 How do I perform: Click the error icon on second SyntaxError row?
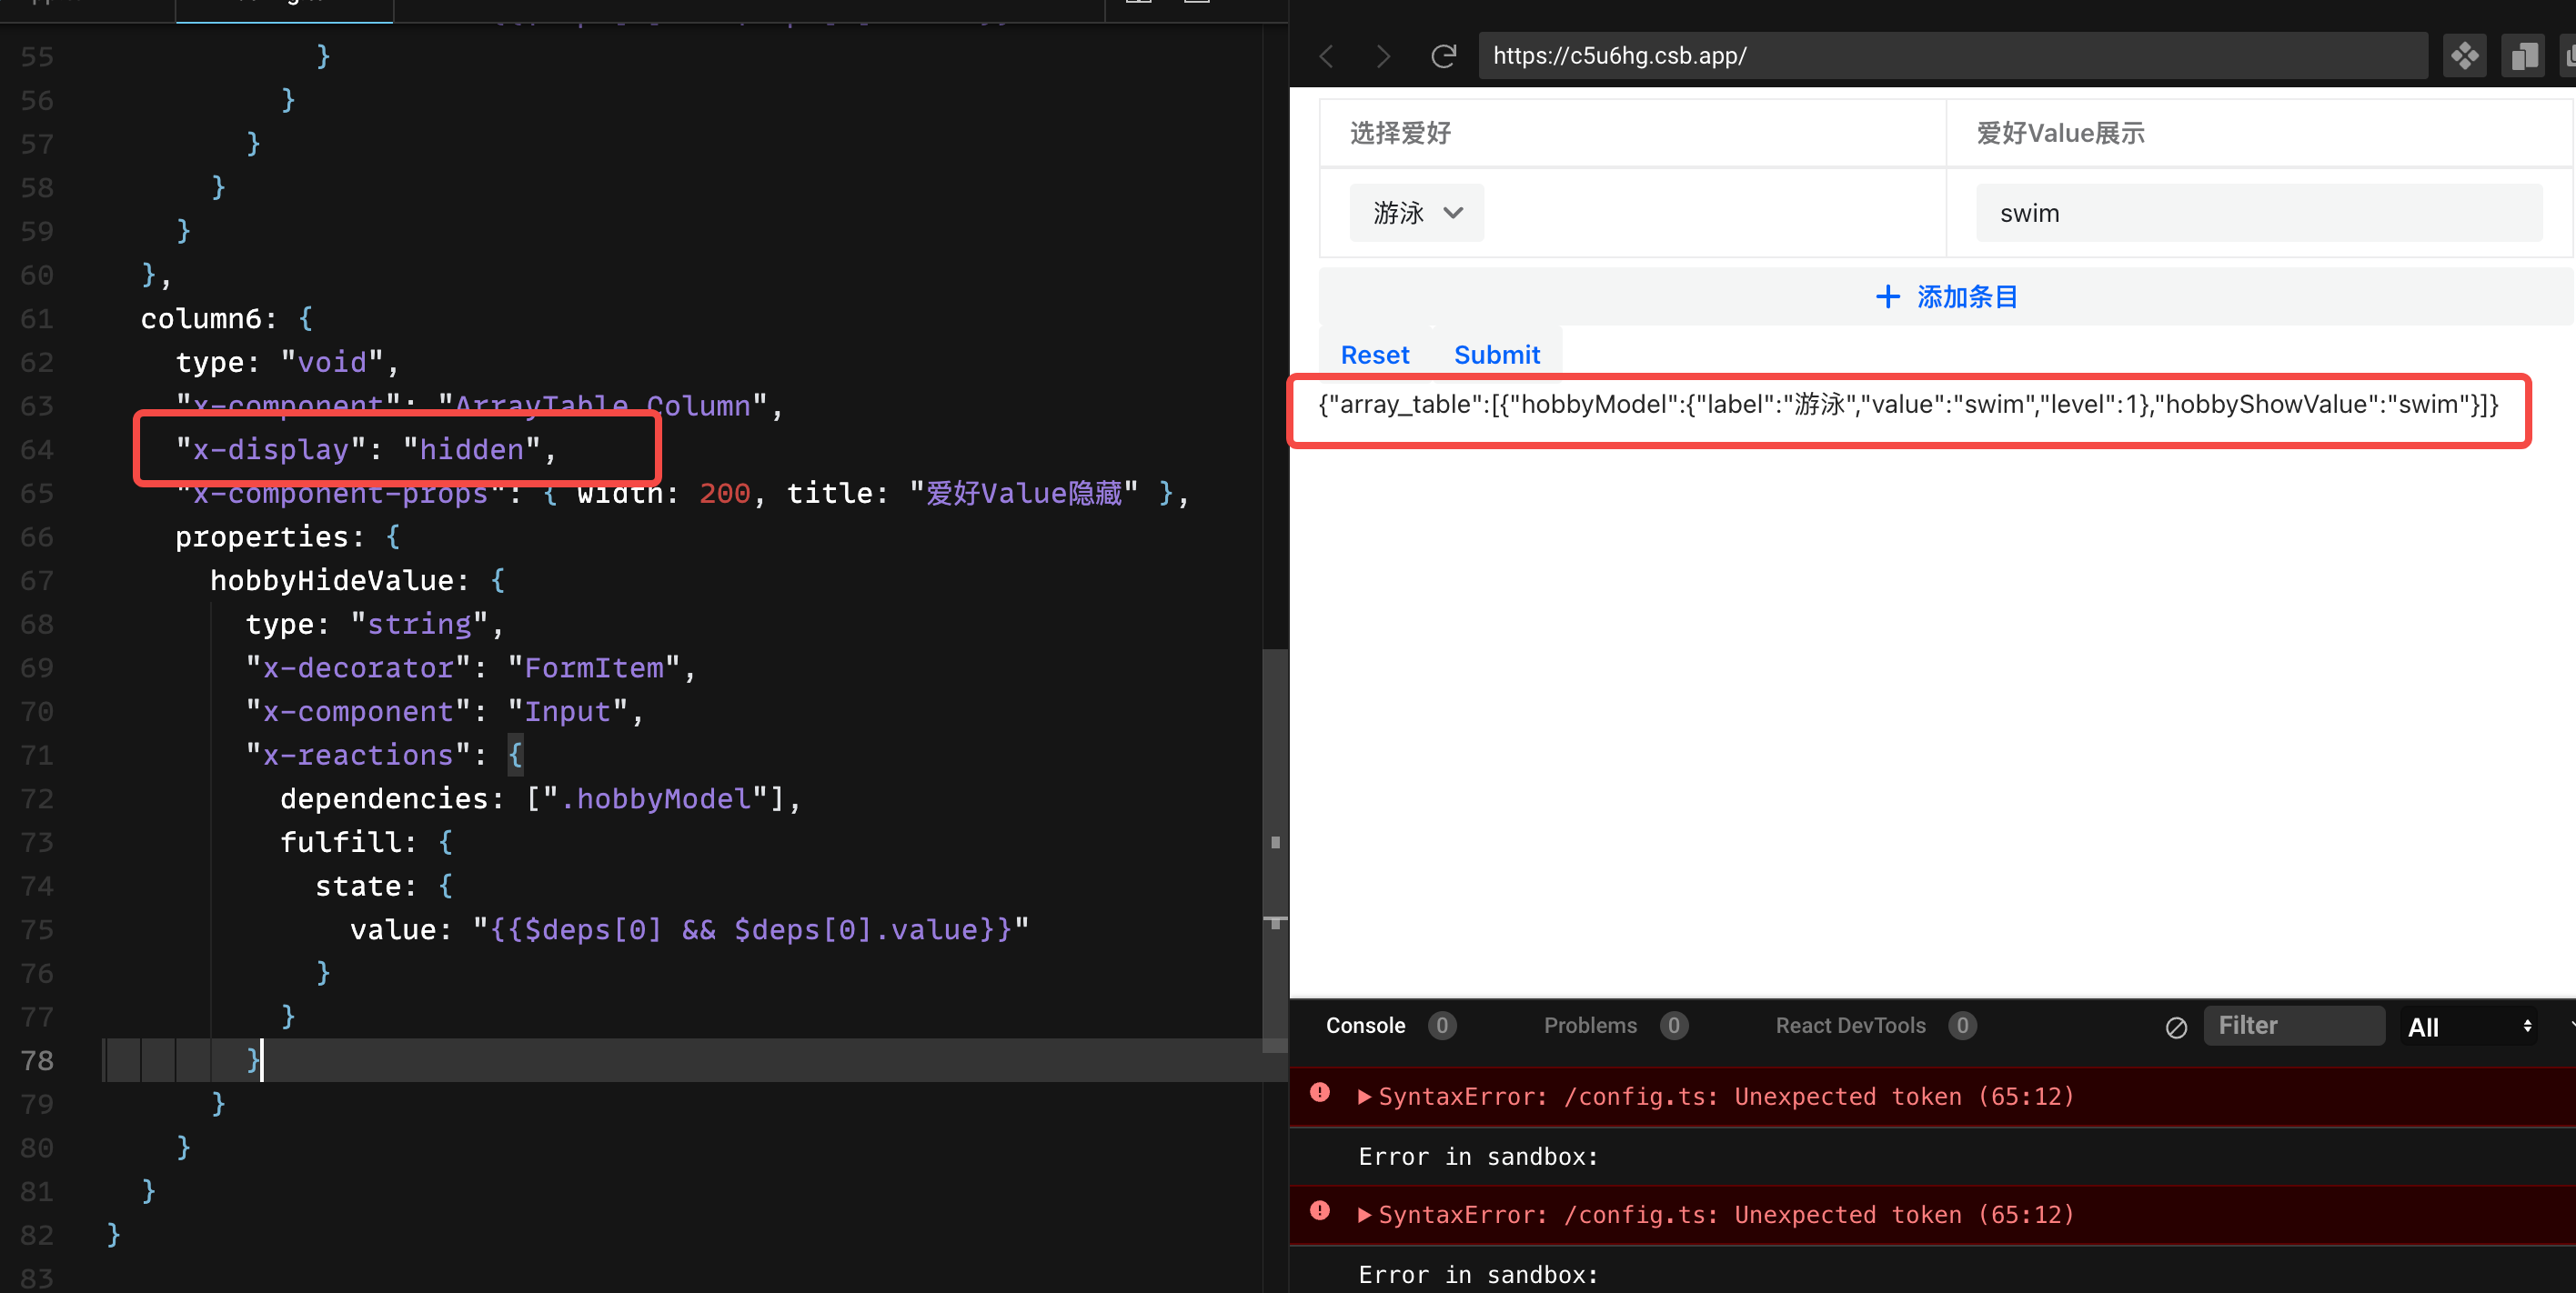[1319, 1214]
